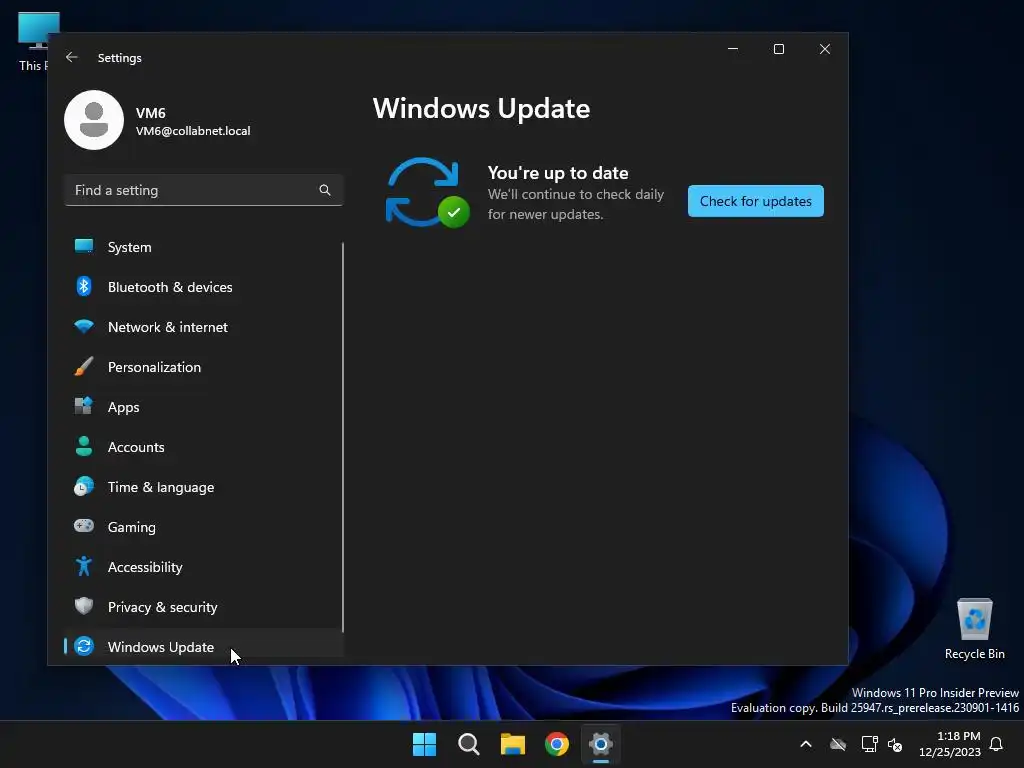Maximize the Settings window
This screenshot has height=768, width=1024.
pyautogui.click(x=778, y=49)
